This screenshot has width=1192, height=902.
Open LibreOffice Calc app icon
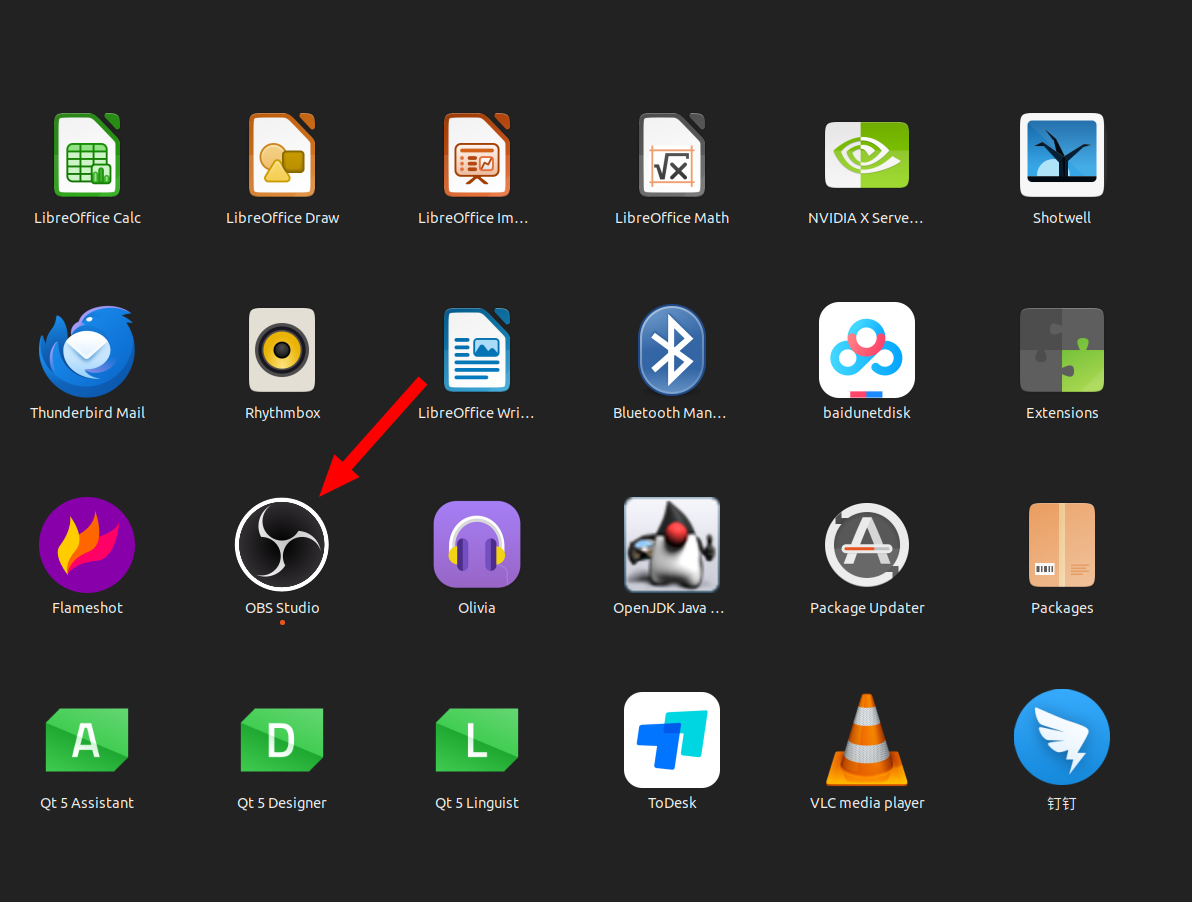click(87, 155)
